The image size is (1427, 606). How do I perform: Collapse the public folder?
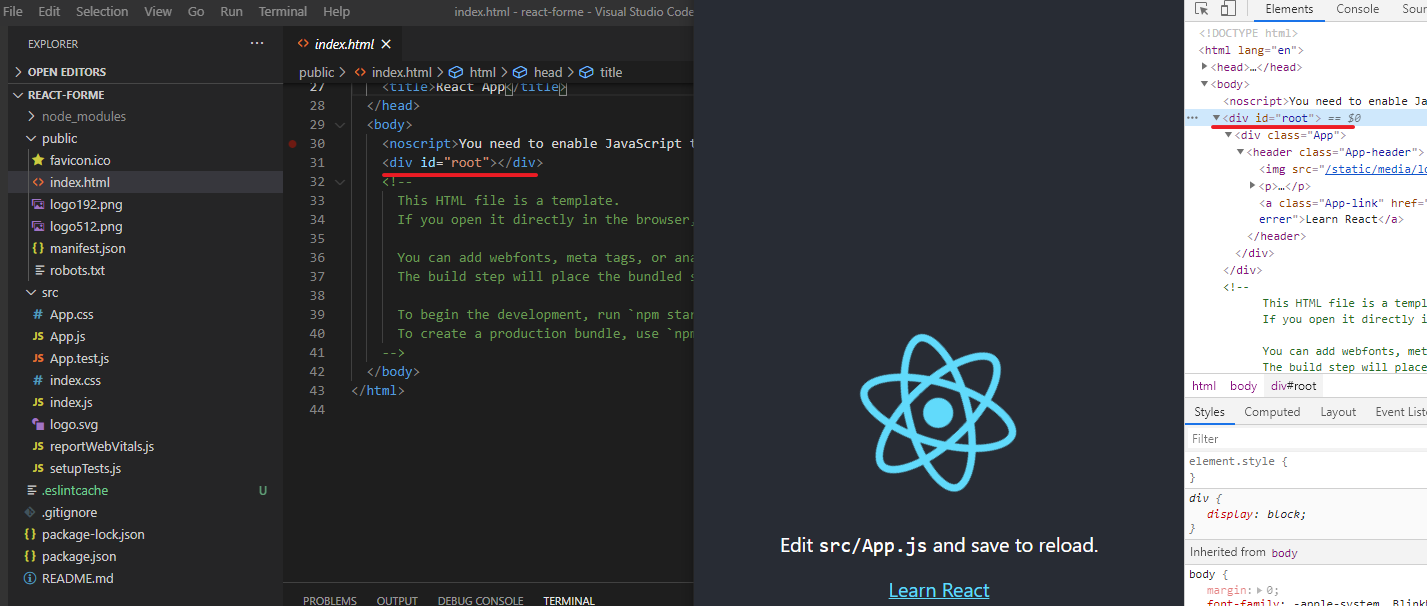point(59,138)
